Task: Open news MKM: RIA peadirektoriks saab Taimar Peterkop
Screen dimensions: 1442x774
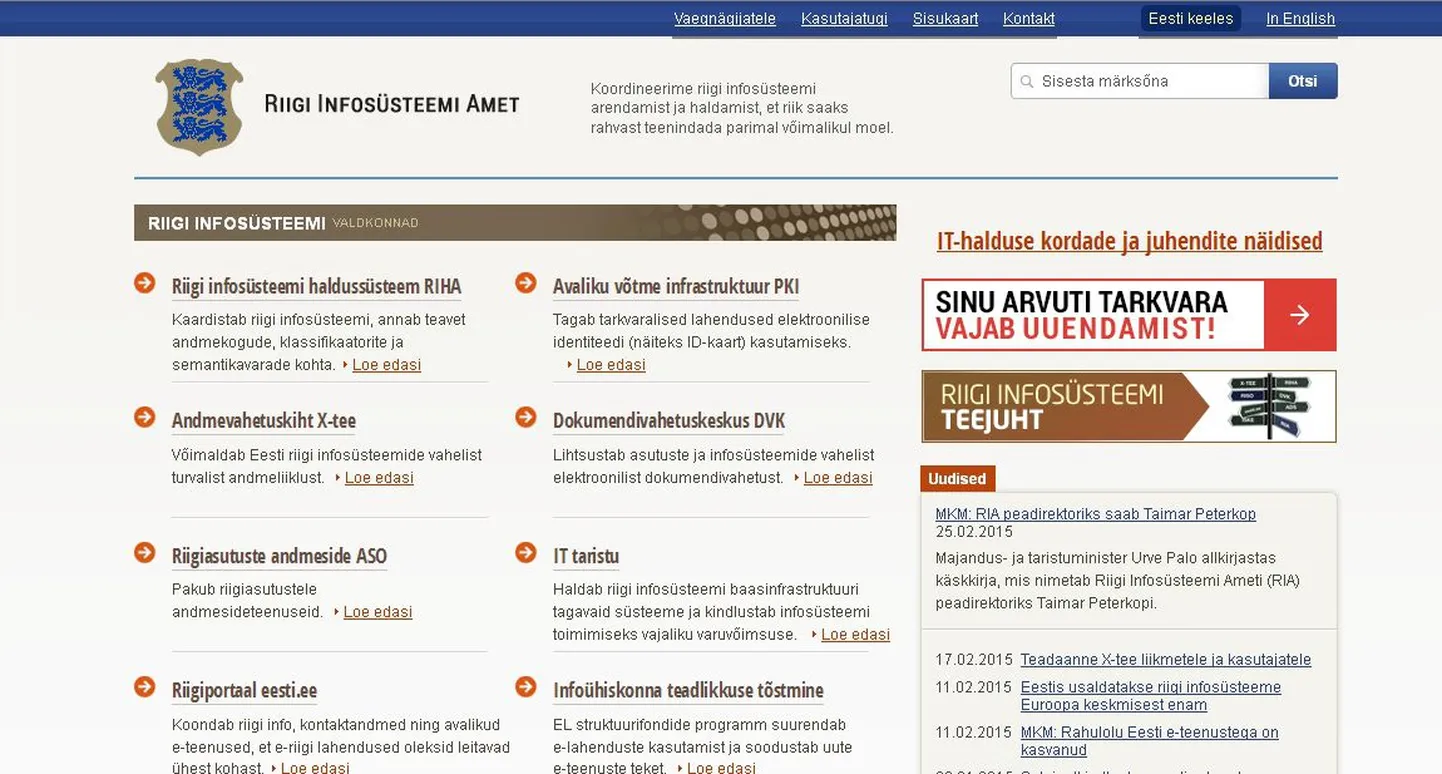Action: point(1095,514)
